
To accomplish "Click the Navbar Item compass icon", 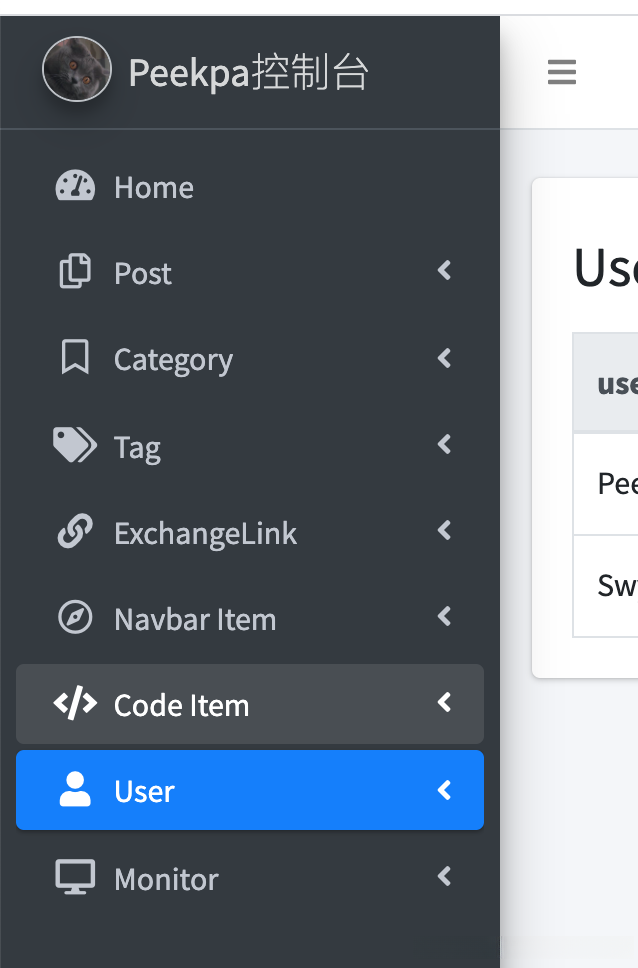I will [75, 618].
